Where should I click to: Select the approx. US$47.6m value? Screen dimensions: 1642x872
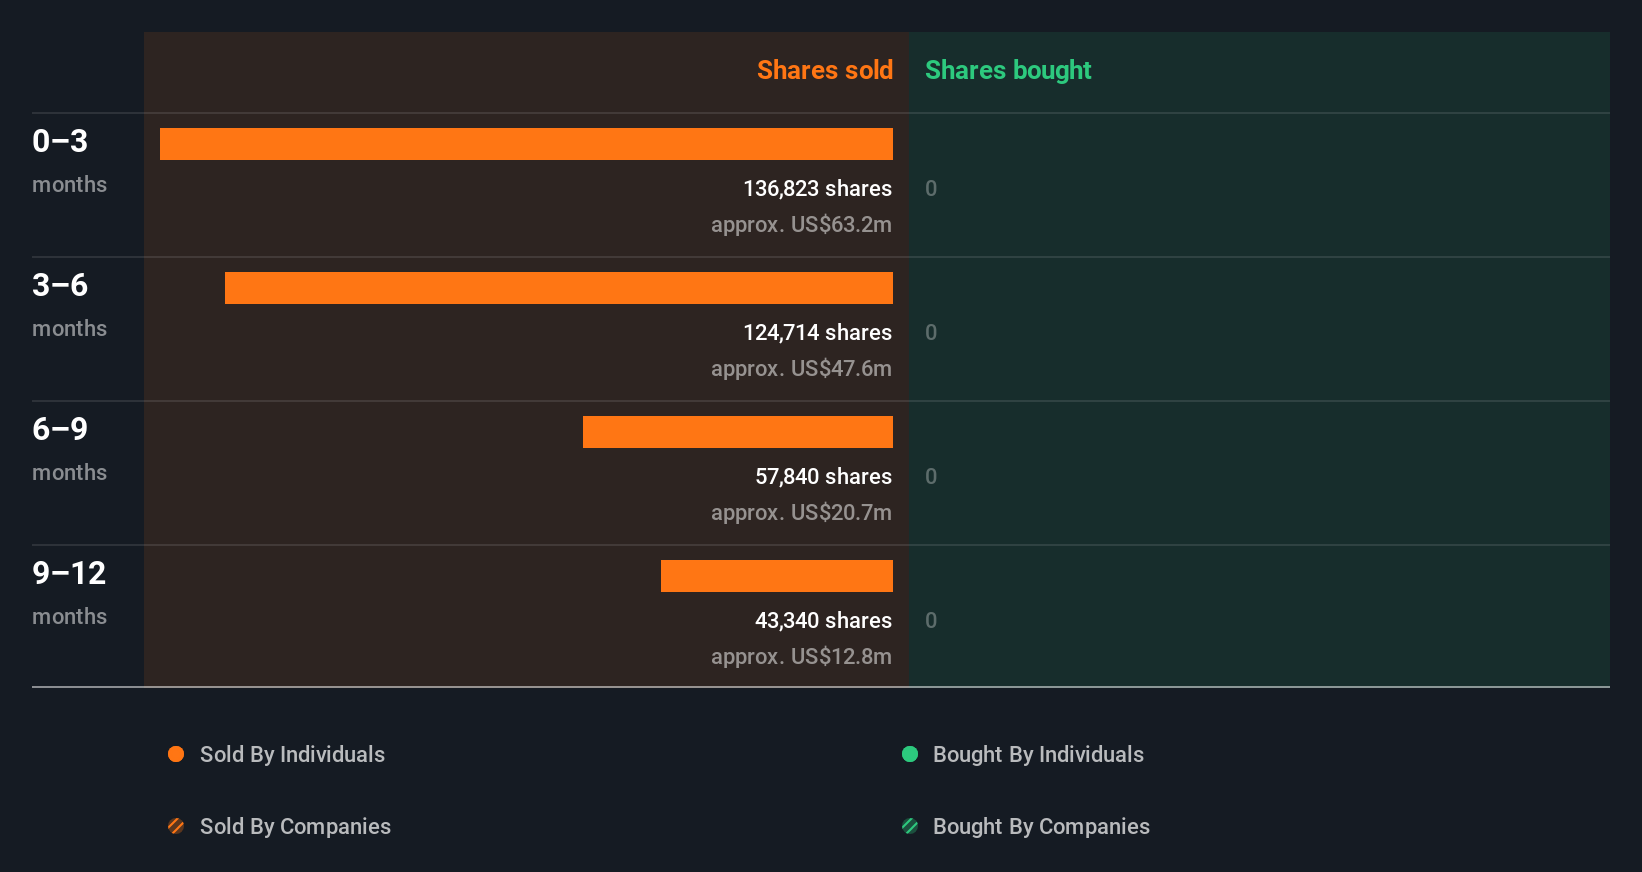801,368
